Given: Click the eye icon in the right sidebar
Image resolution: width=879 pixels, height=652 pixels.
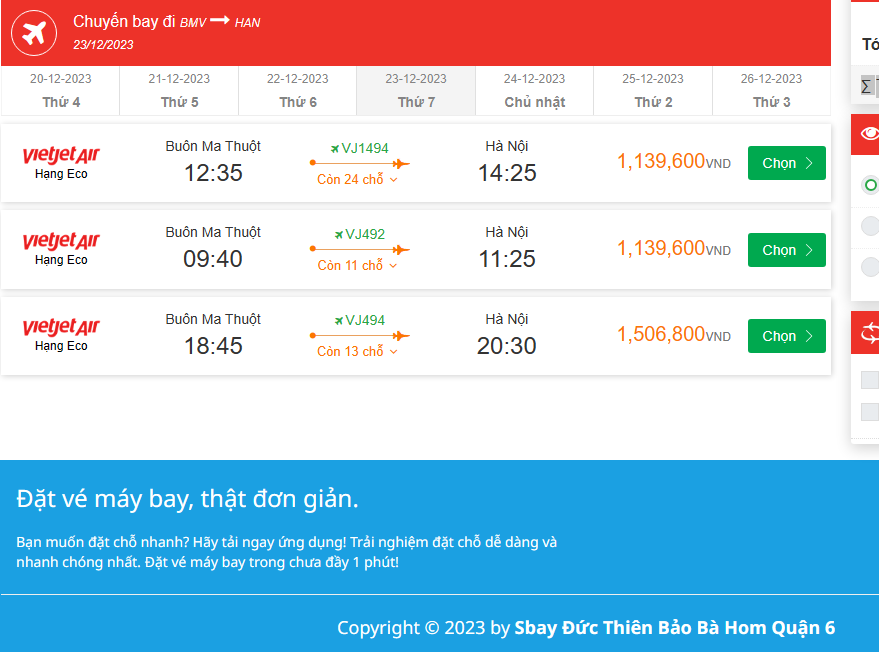Looking at the screenshot, I should (869, 135).
